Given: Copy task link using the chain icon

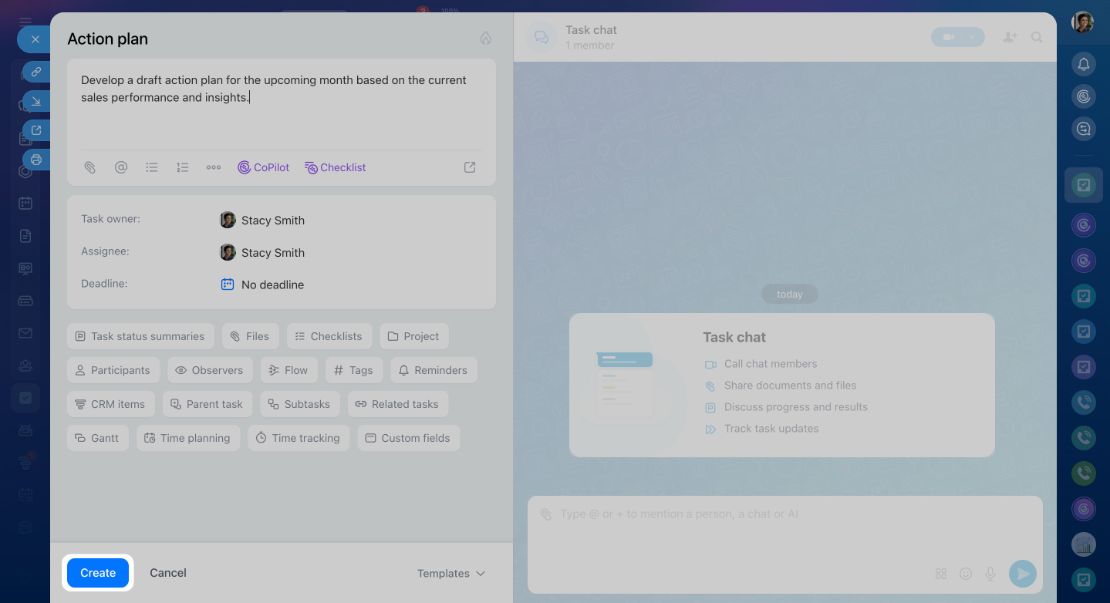Looking at the screenshot, I should [36, 72].
